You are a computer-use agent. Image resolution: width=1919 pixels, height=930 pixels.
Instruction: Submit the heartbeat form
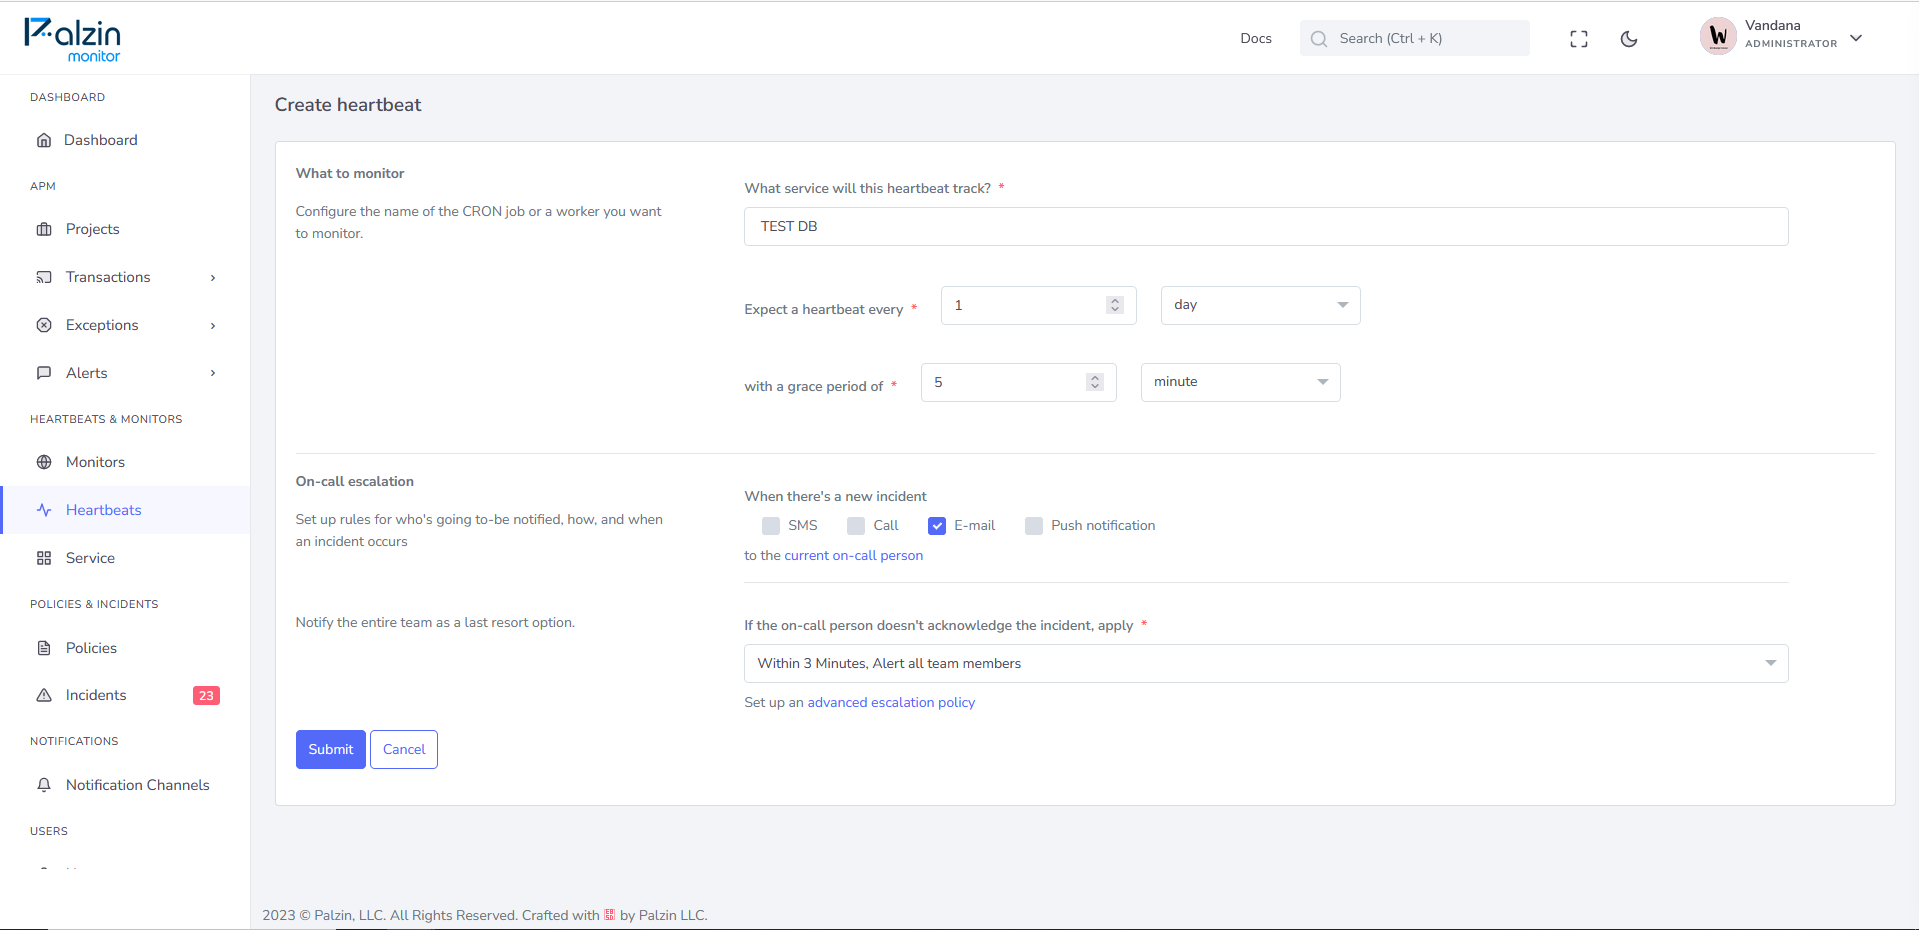[x=331, y=749]
